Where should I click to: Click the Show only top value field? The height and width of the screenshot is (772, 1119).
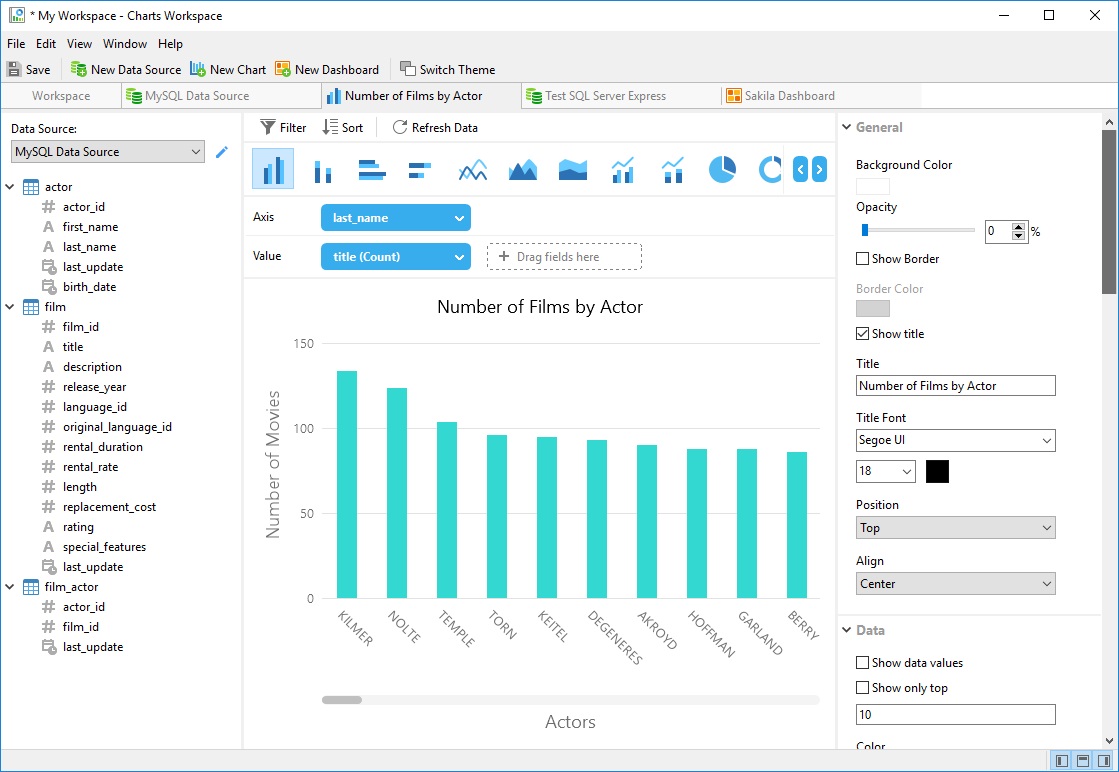point(956,714)
